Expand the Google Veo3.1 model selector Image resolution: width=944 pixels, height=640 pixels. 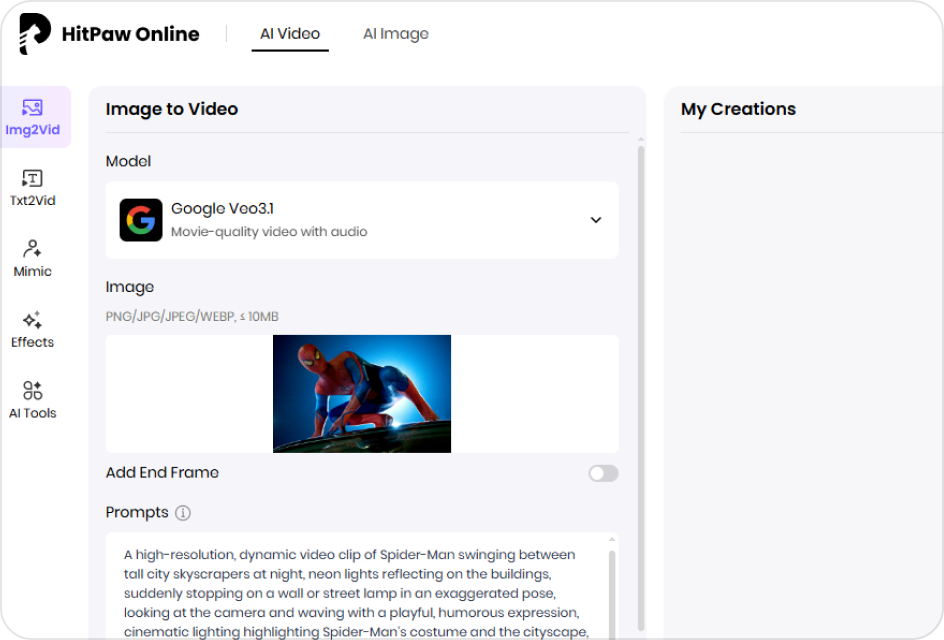(362, 220)
